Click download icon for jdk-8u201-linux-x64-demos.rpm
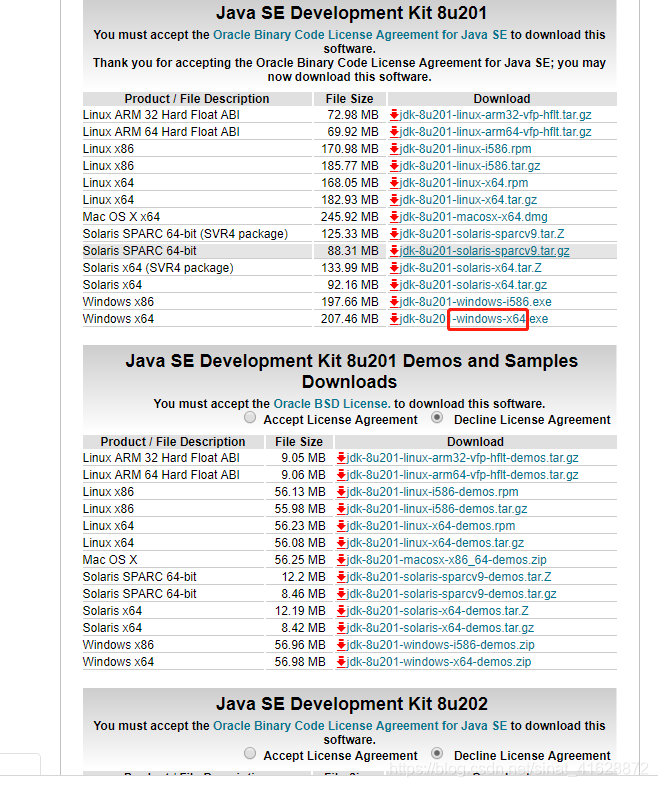 [341, 526]
